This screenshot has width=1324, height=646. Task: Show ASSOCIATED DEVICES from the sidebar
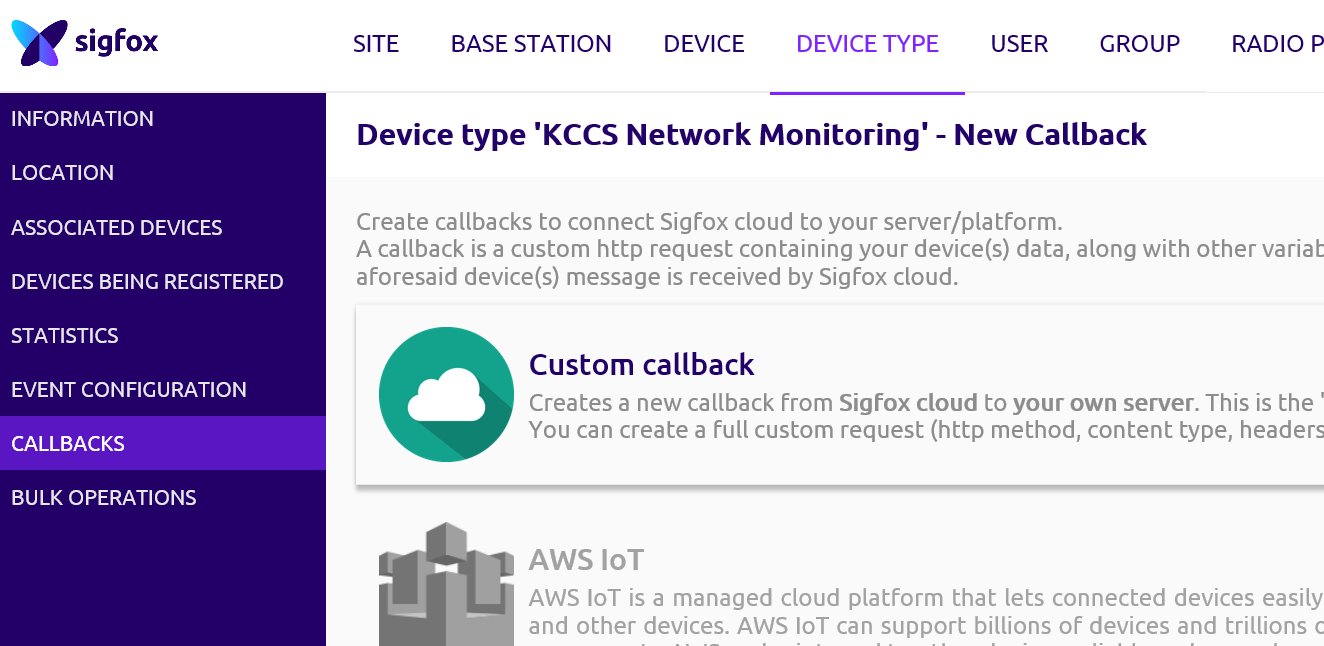[116, 228]
